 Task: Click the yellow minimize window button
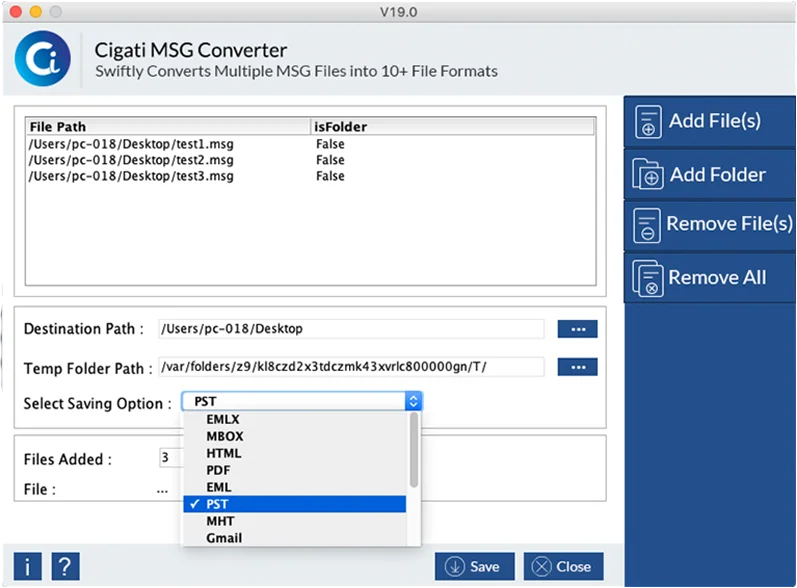[x=36, y=11]
